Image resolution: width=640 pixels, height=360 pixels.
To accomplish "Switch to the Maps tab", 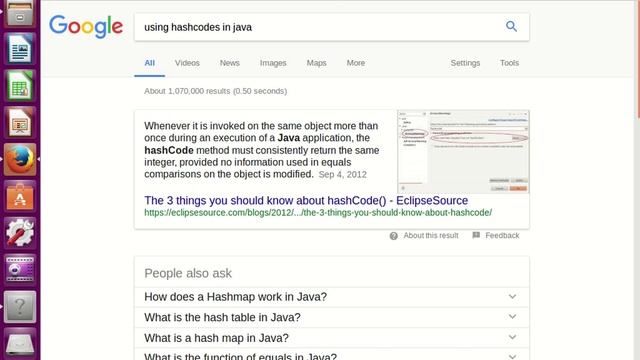I will point(316,63).
